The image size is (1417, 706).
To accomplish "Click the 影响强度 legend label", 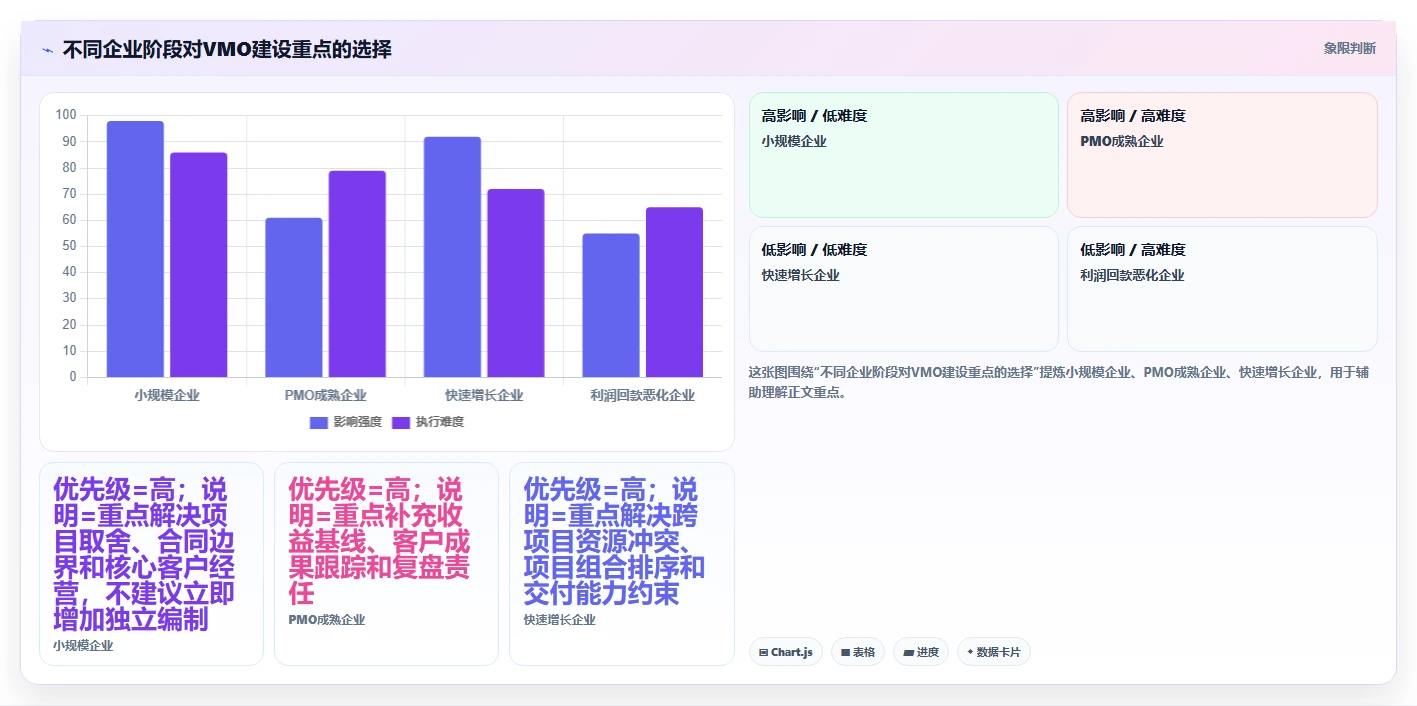I will point(358,422).
